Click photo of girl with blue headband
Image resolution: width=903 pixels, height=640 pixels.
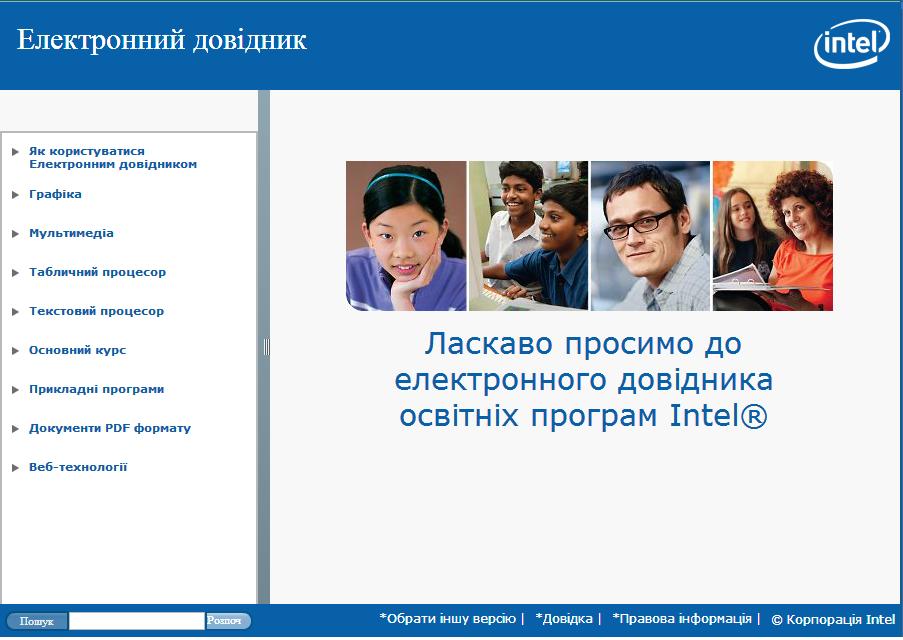(x=406, y=236)
